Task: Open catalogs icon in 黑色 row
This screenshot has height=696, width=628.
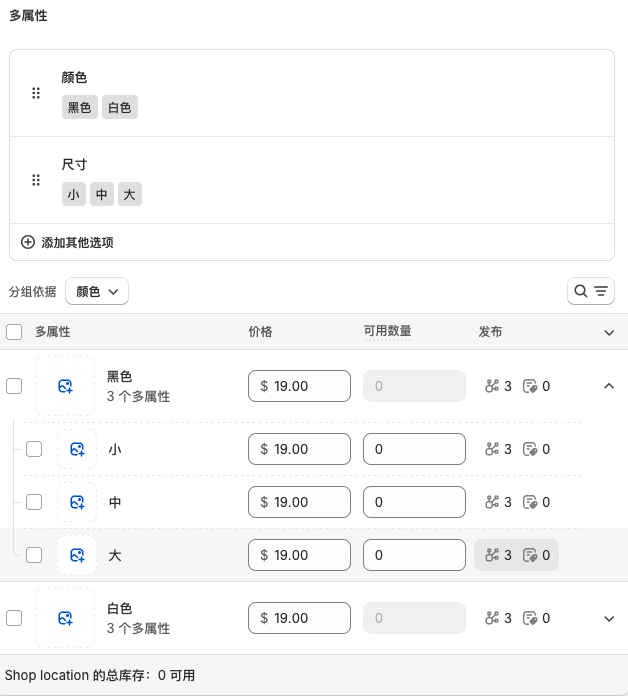Action: click(530, 386)
